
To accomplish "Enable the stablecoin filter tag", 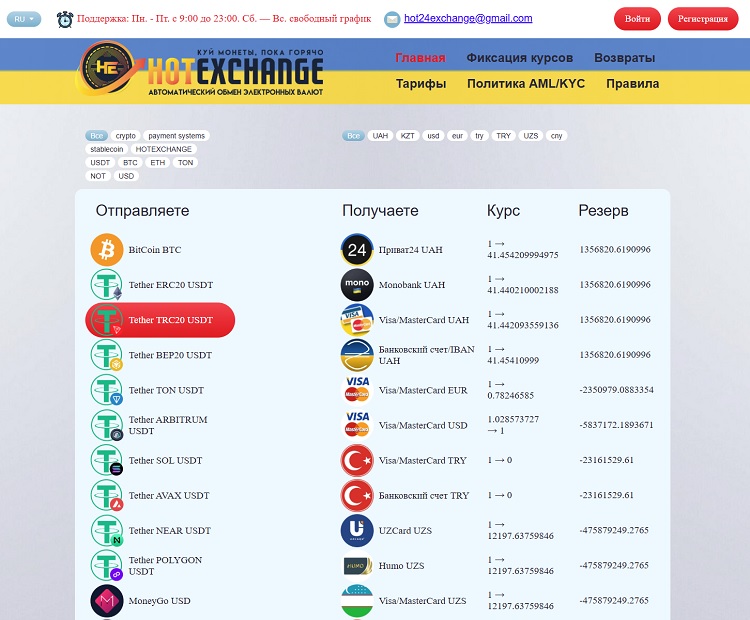I will pos(107,149).
